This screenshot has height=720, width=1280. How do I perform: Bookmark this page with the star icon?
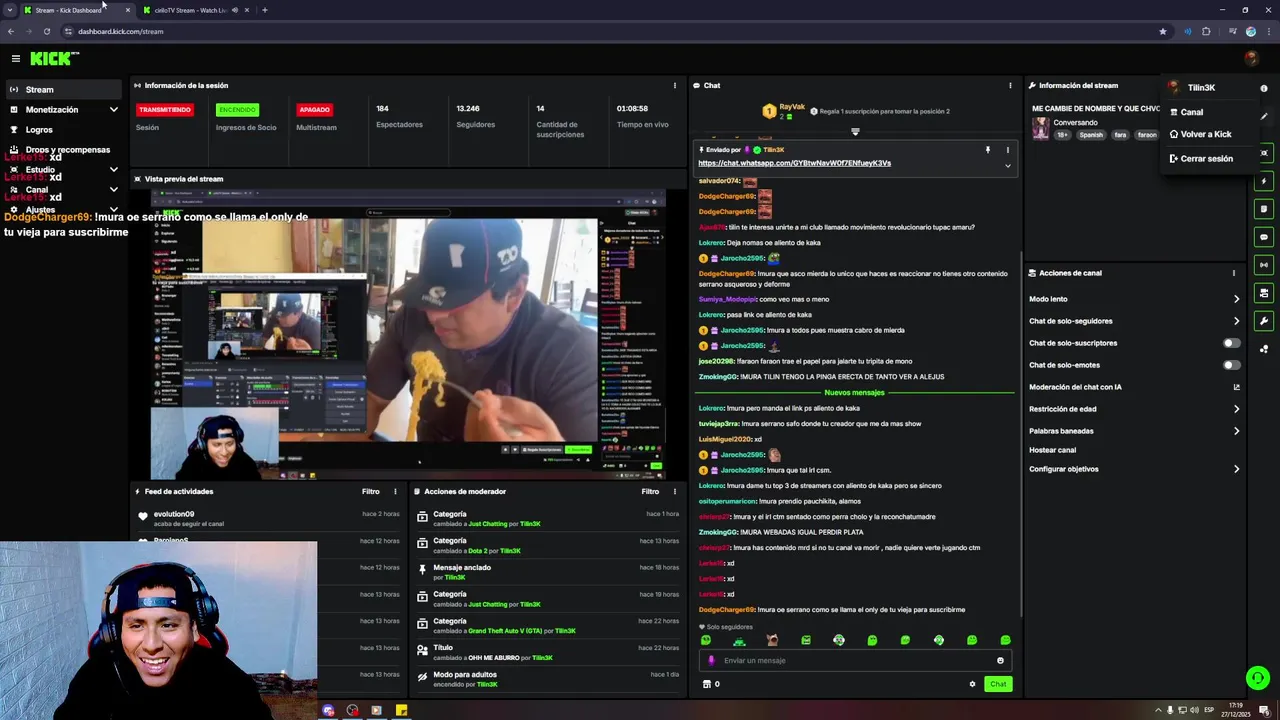pos(1162,31)
